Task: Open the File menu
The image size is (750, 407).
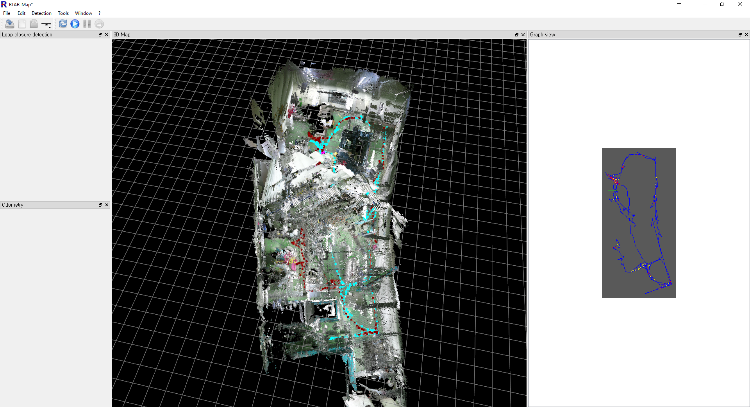Action: [x=6, y=13]
